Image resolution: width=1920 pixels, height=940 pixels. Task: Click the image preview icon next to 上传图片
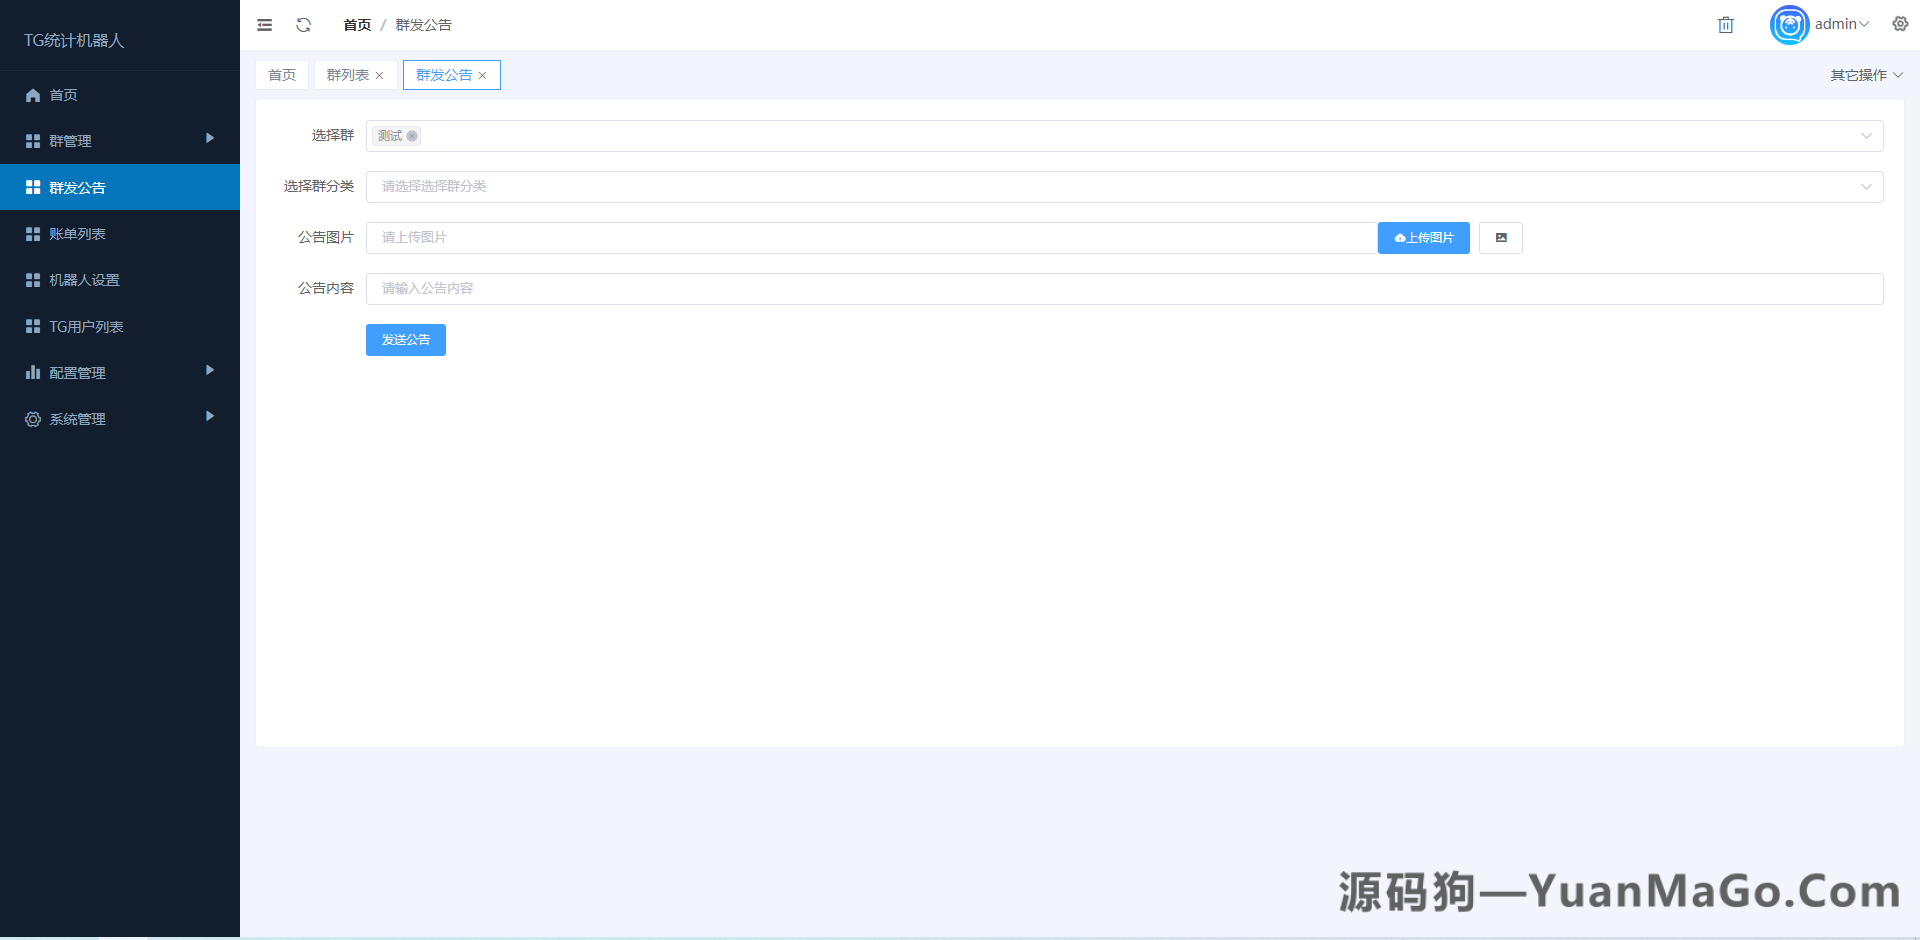click(x=1500, y=237)
